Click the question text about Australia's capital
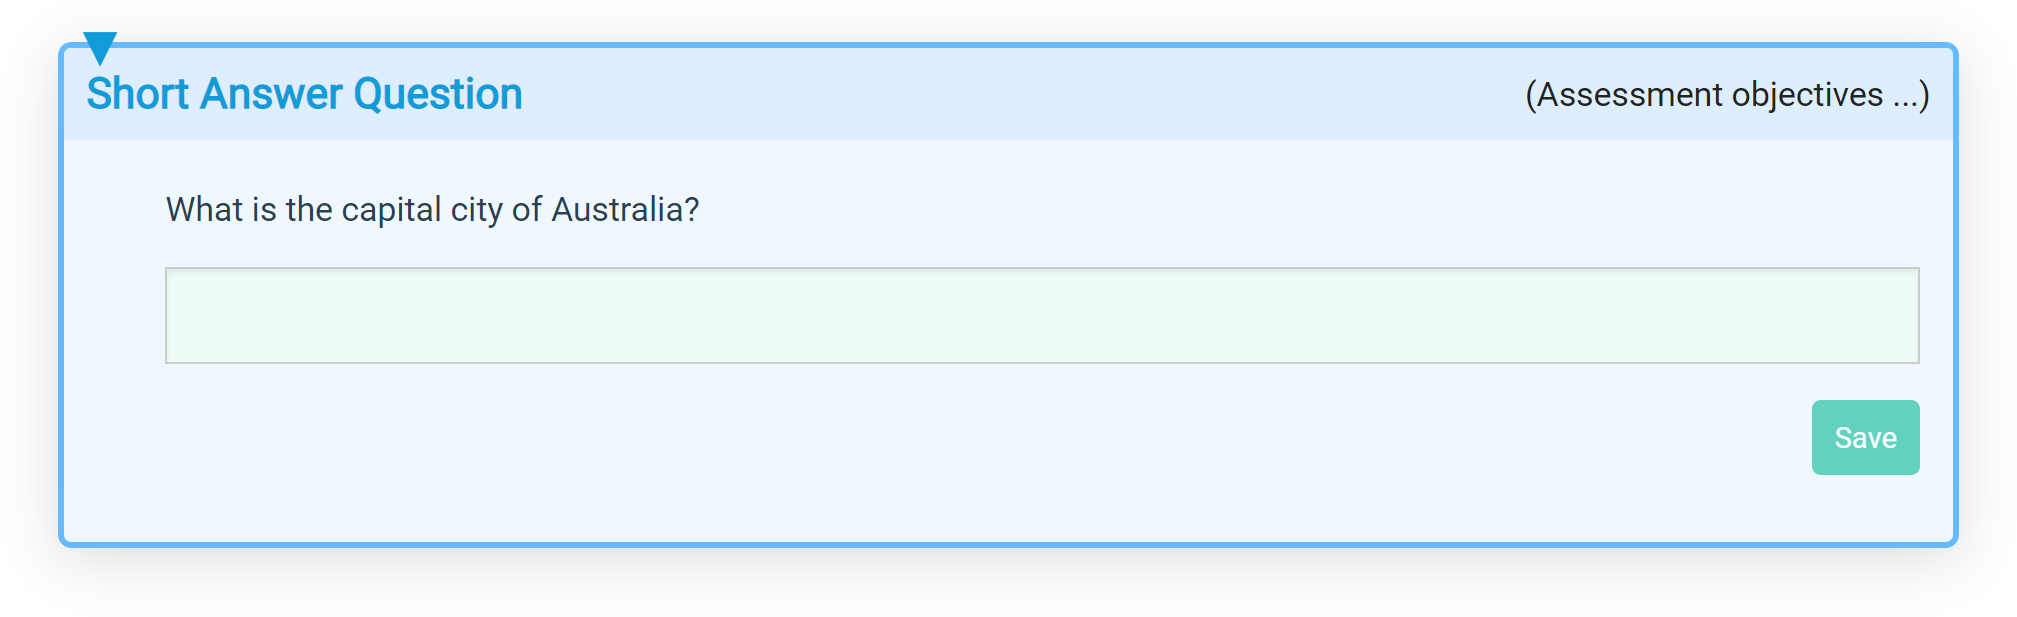Image resolution: width=2017 pixels, height=617 pixels. click(433, 210)
